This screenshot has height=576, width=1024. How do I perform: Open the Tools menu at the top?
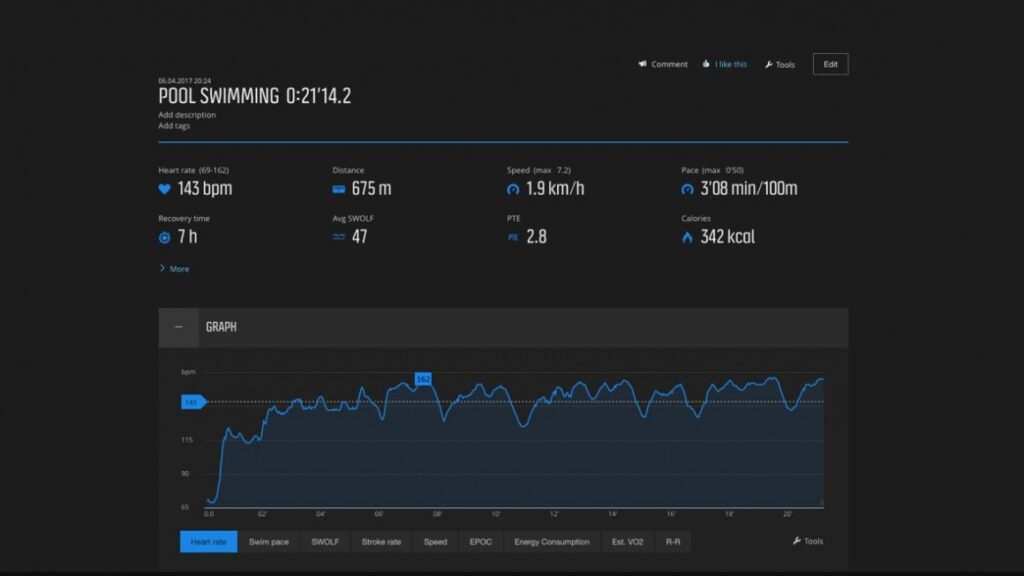(779, 64)
